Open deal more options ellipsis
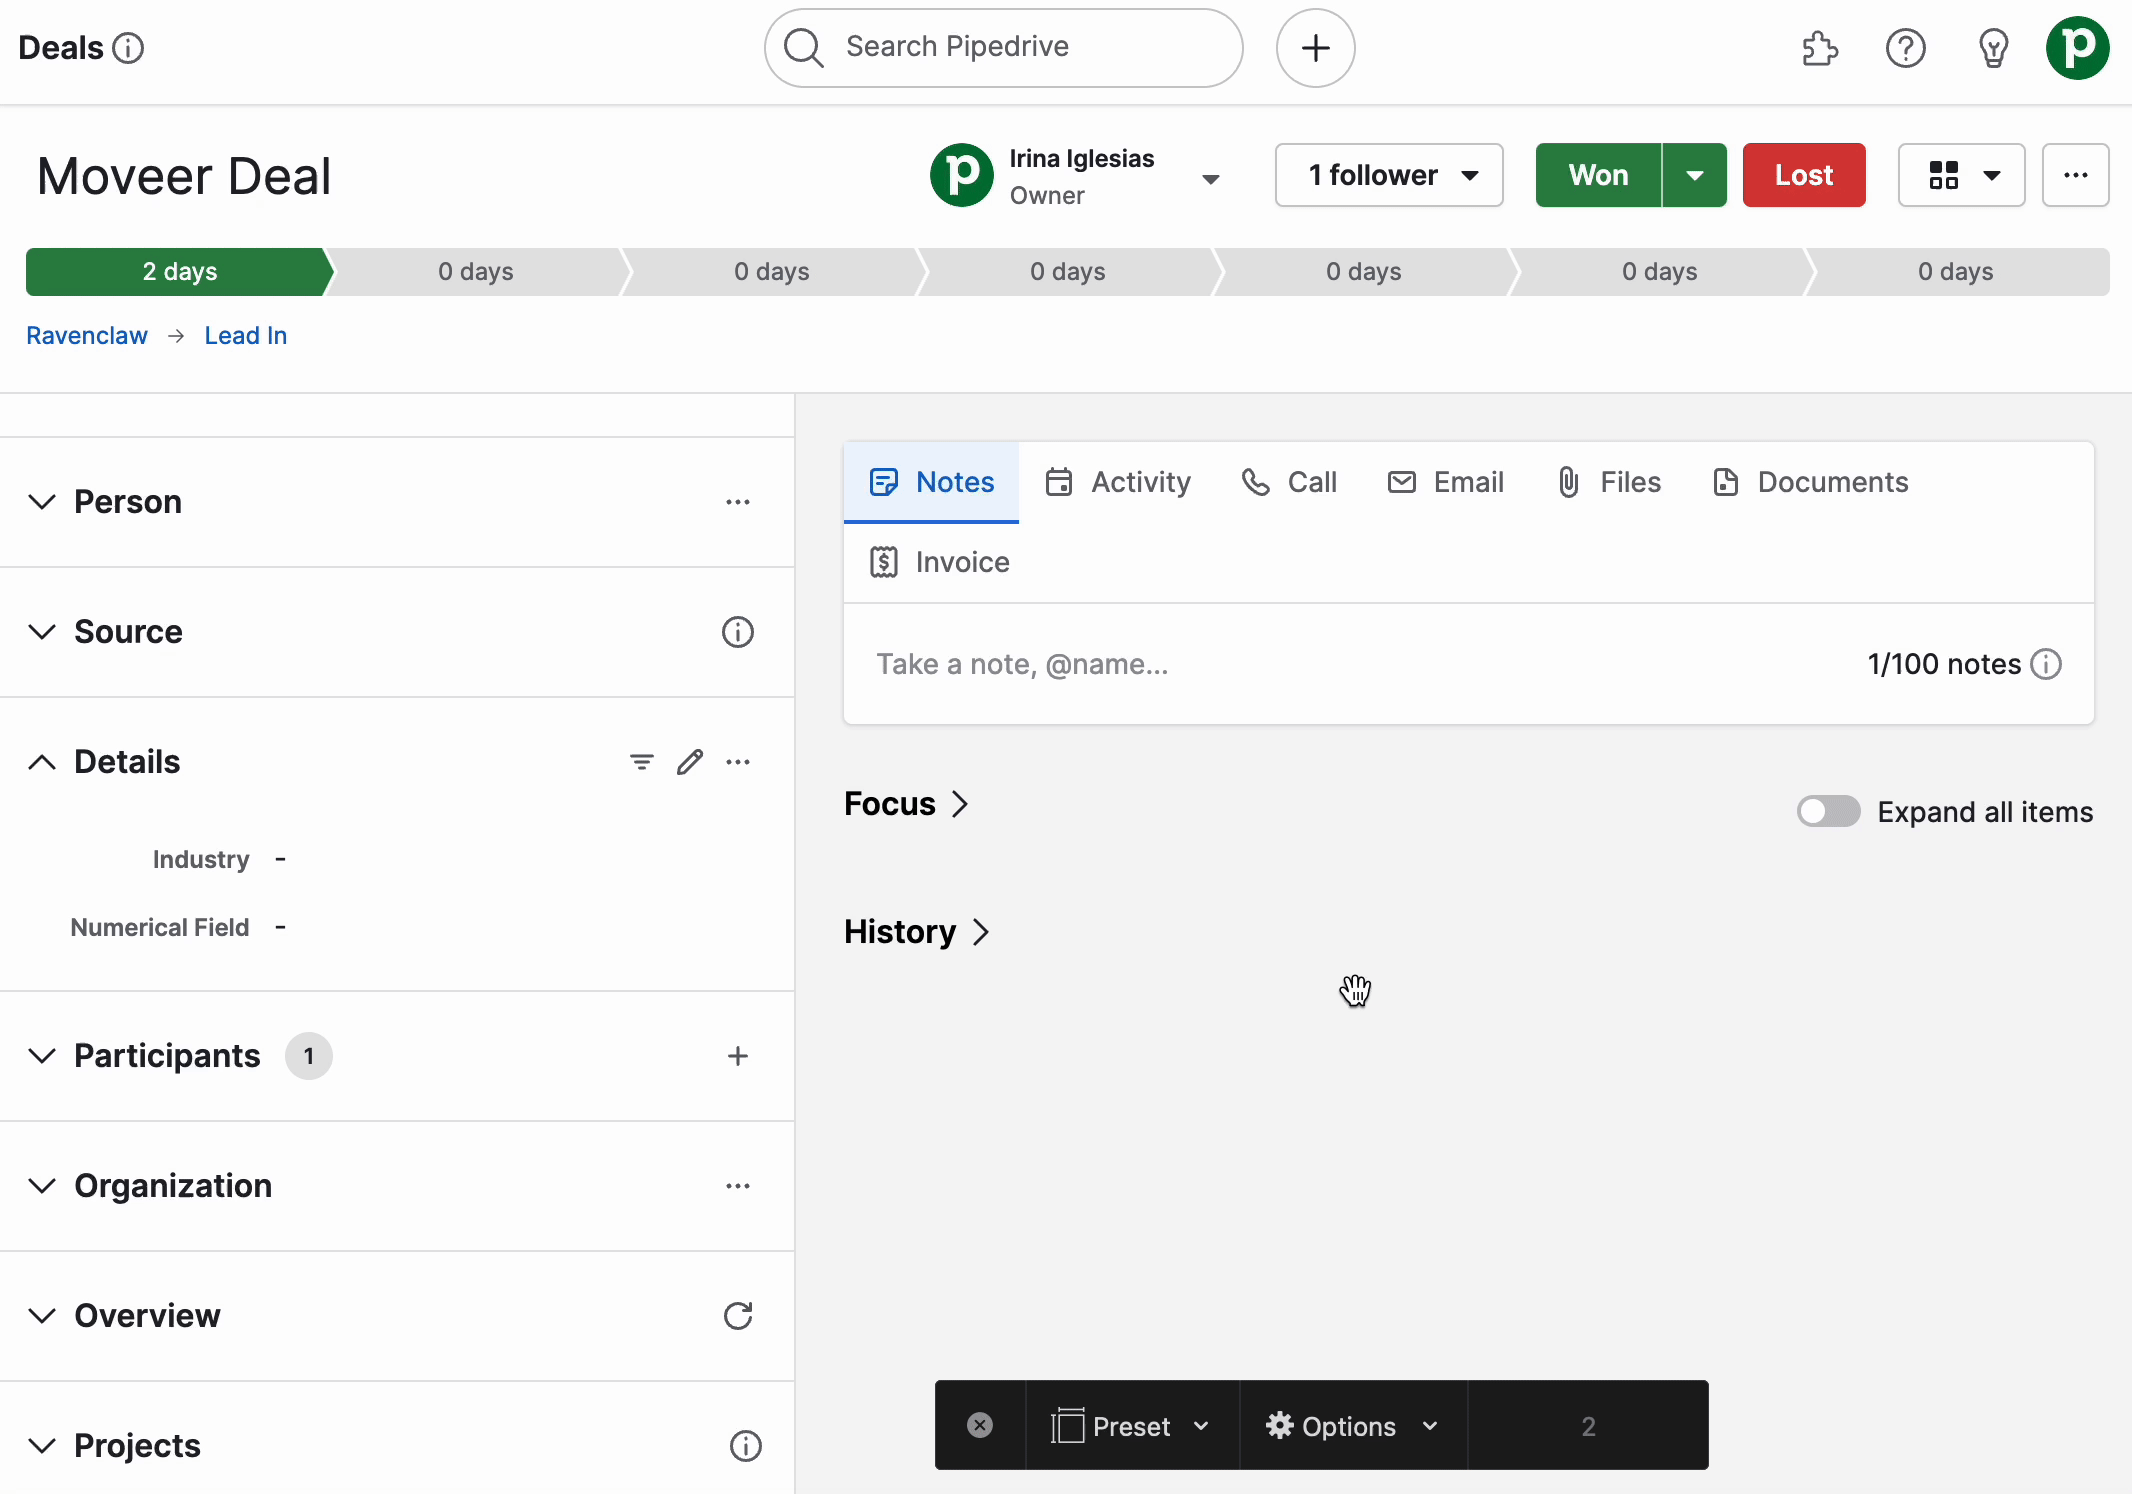The height and width of the screenshot is (1494, 2132). 2075,175
